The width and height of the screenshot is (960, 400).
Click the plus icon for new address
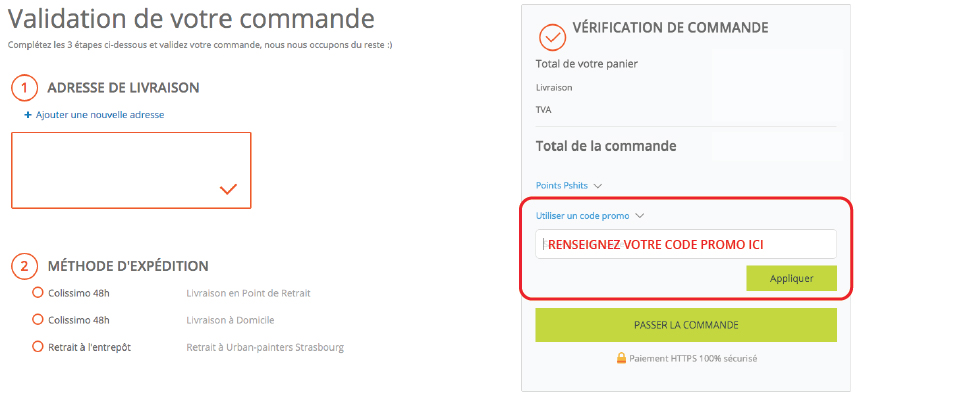pos(28,115)
